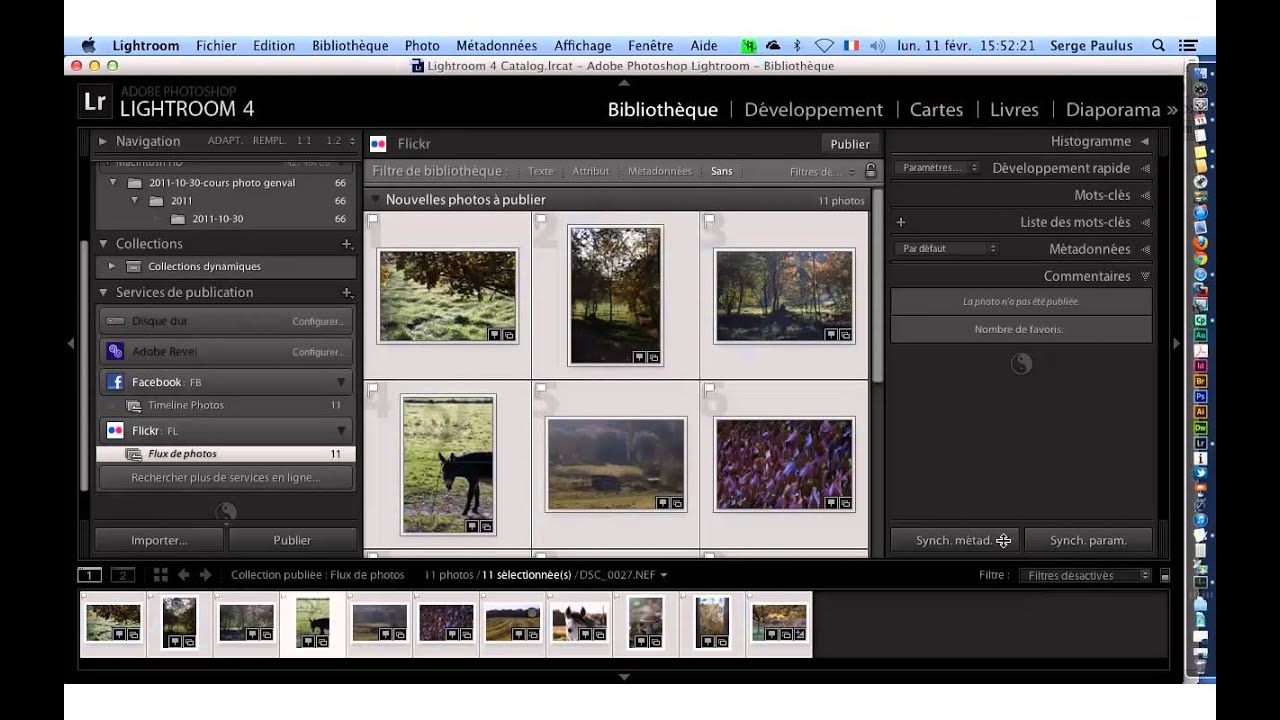Open the Affichage menu
Image resolution: width=1280 pixels, height=720 pixels.
583,46
